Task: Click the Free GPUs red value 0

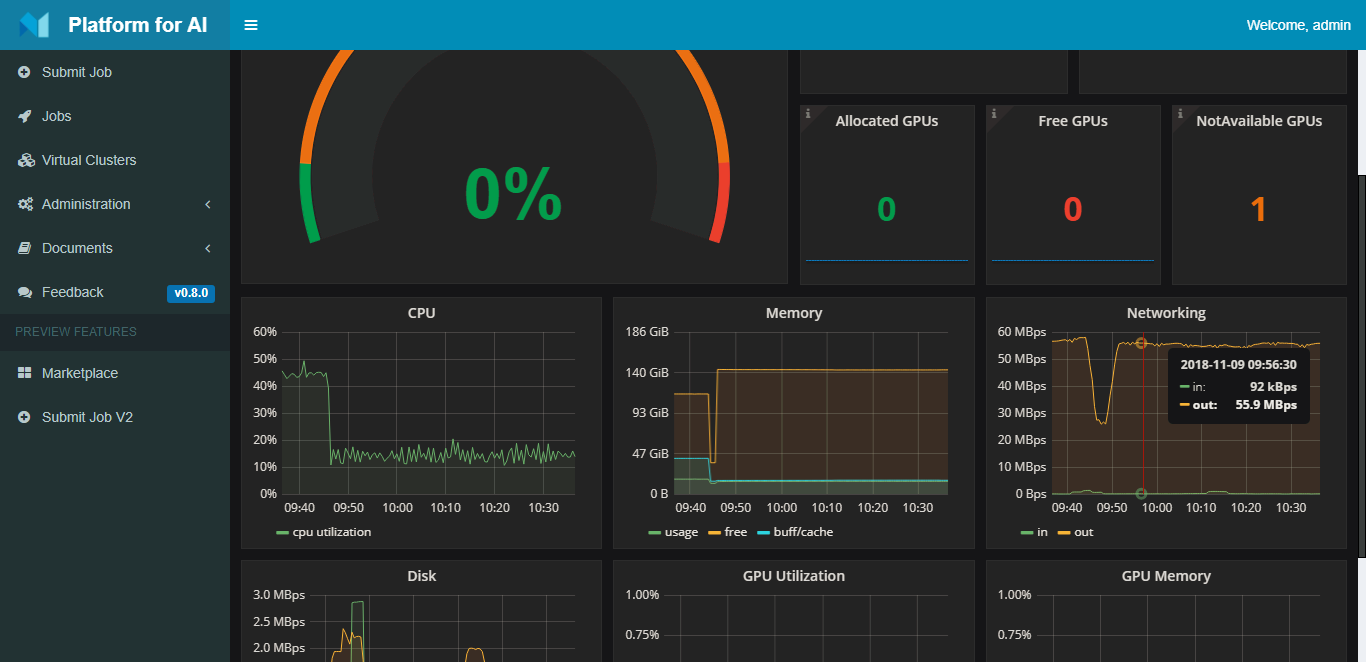Action: pos(1073,209)
